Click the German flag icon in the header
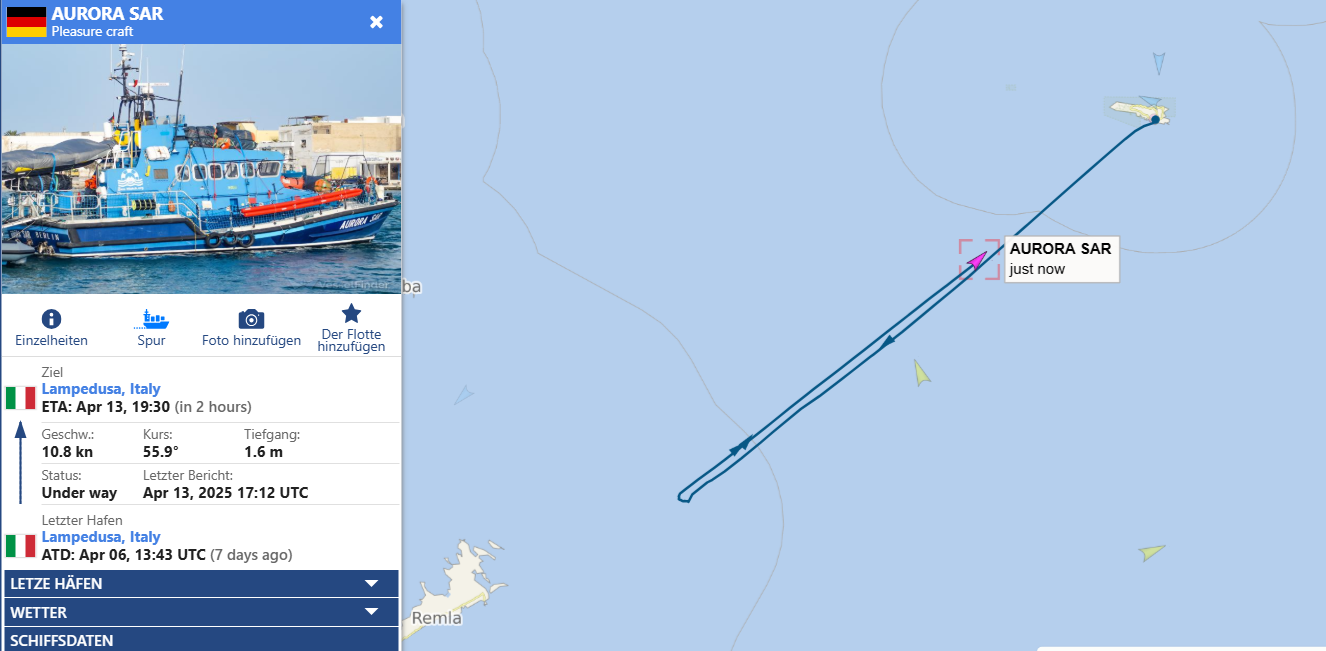Image resolution: width=1326 pixels, height=651 pixels. point(26,22)
